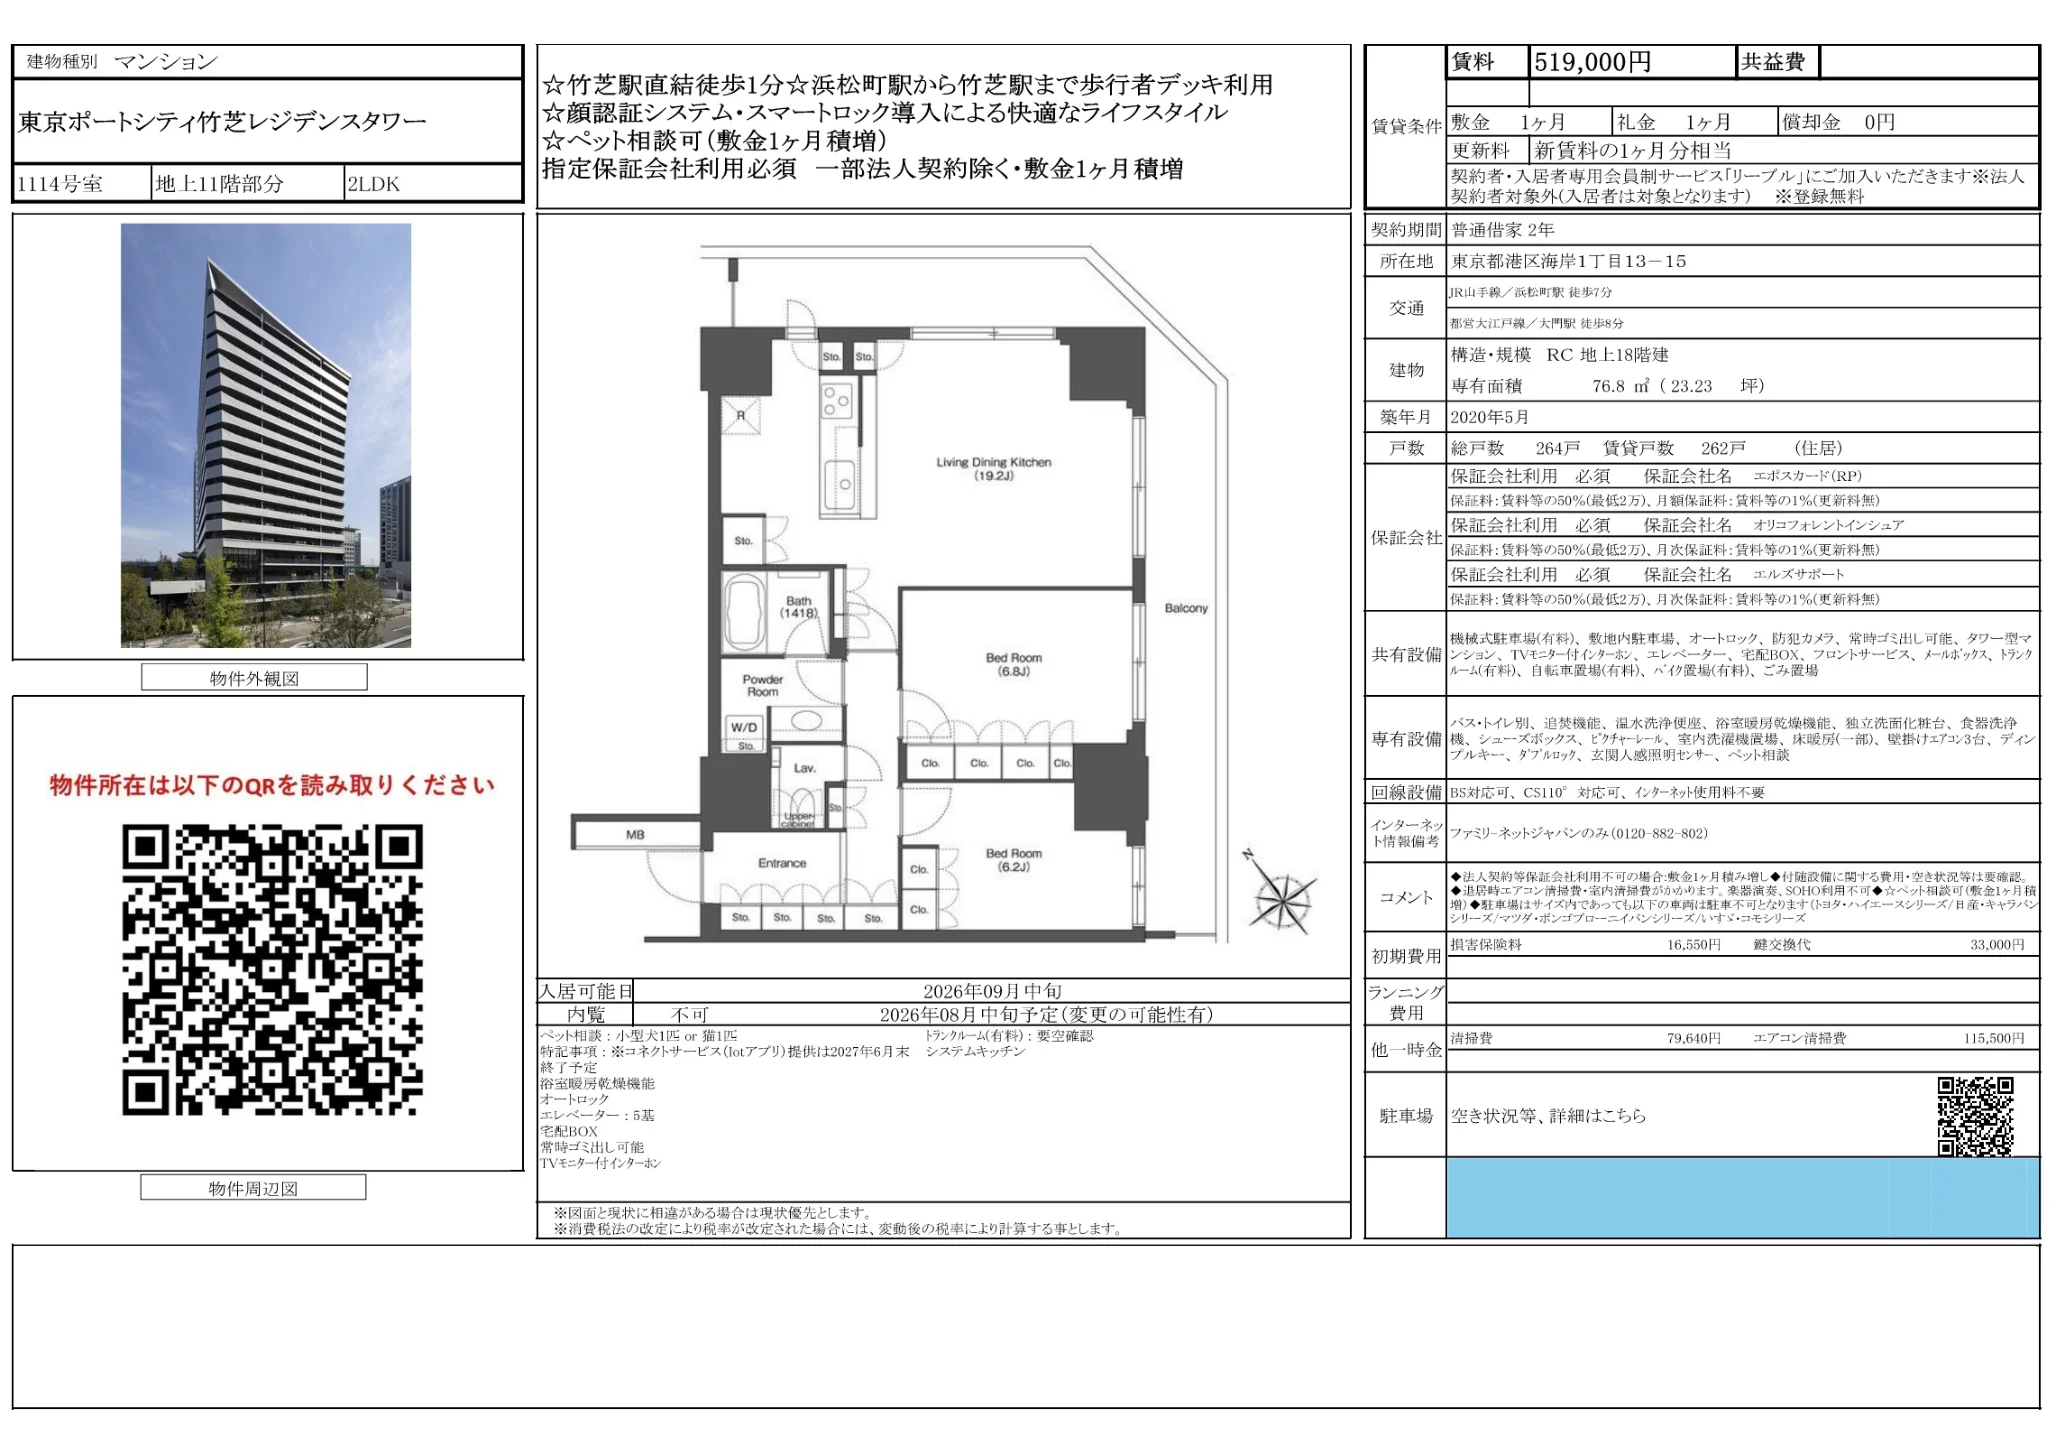Click the 損害保険料 16,550円 amount
2056x1454 pixels.
(1693, 945)
